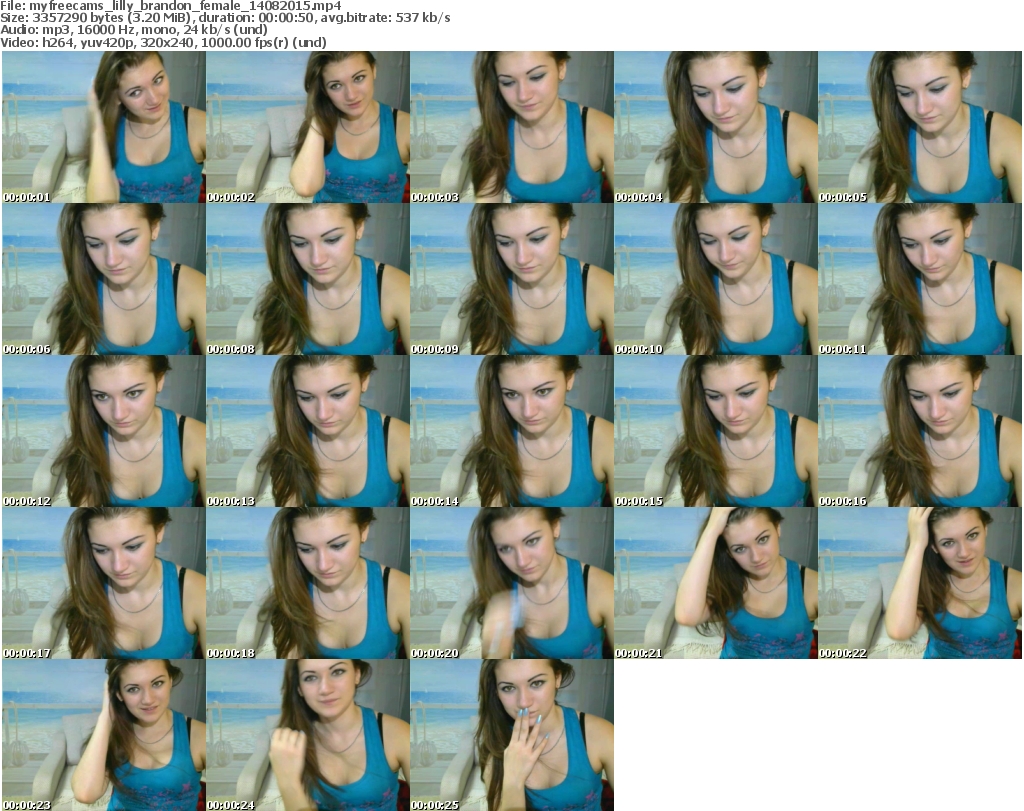Image resolution: width=1024 pixels, height=811 pixels.
Task: Choose the frame stamped 00:00:21
Action: coord(716,583)
